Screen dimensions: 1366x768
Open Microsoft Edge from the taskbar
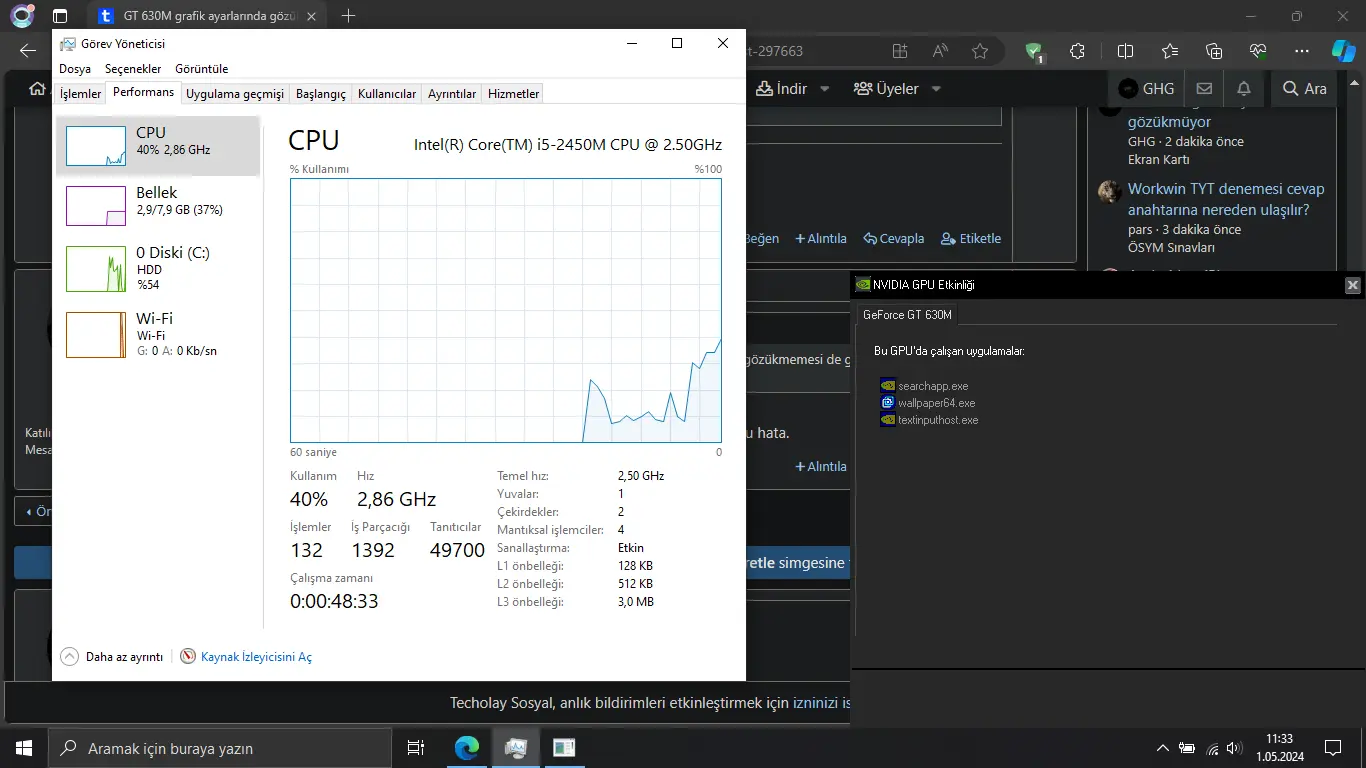tap(467, 748)
